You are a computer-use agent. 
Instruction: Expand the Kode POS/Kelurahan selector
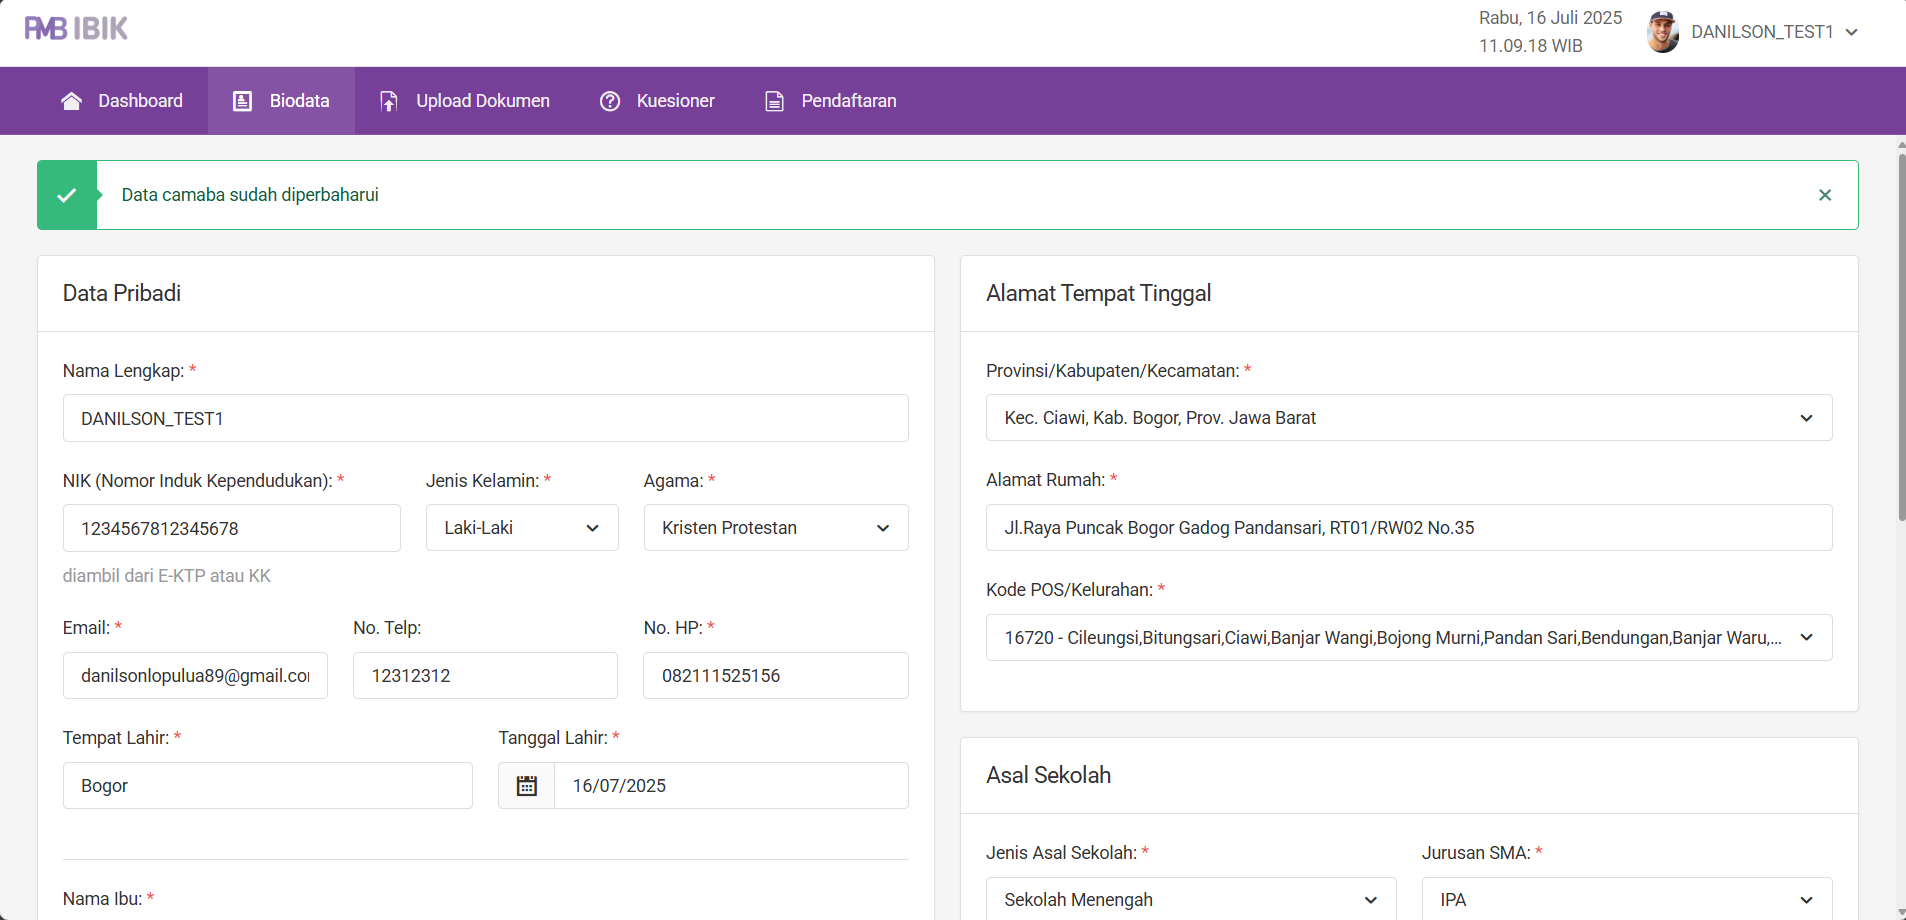[1408, 638]
